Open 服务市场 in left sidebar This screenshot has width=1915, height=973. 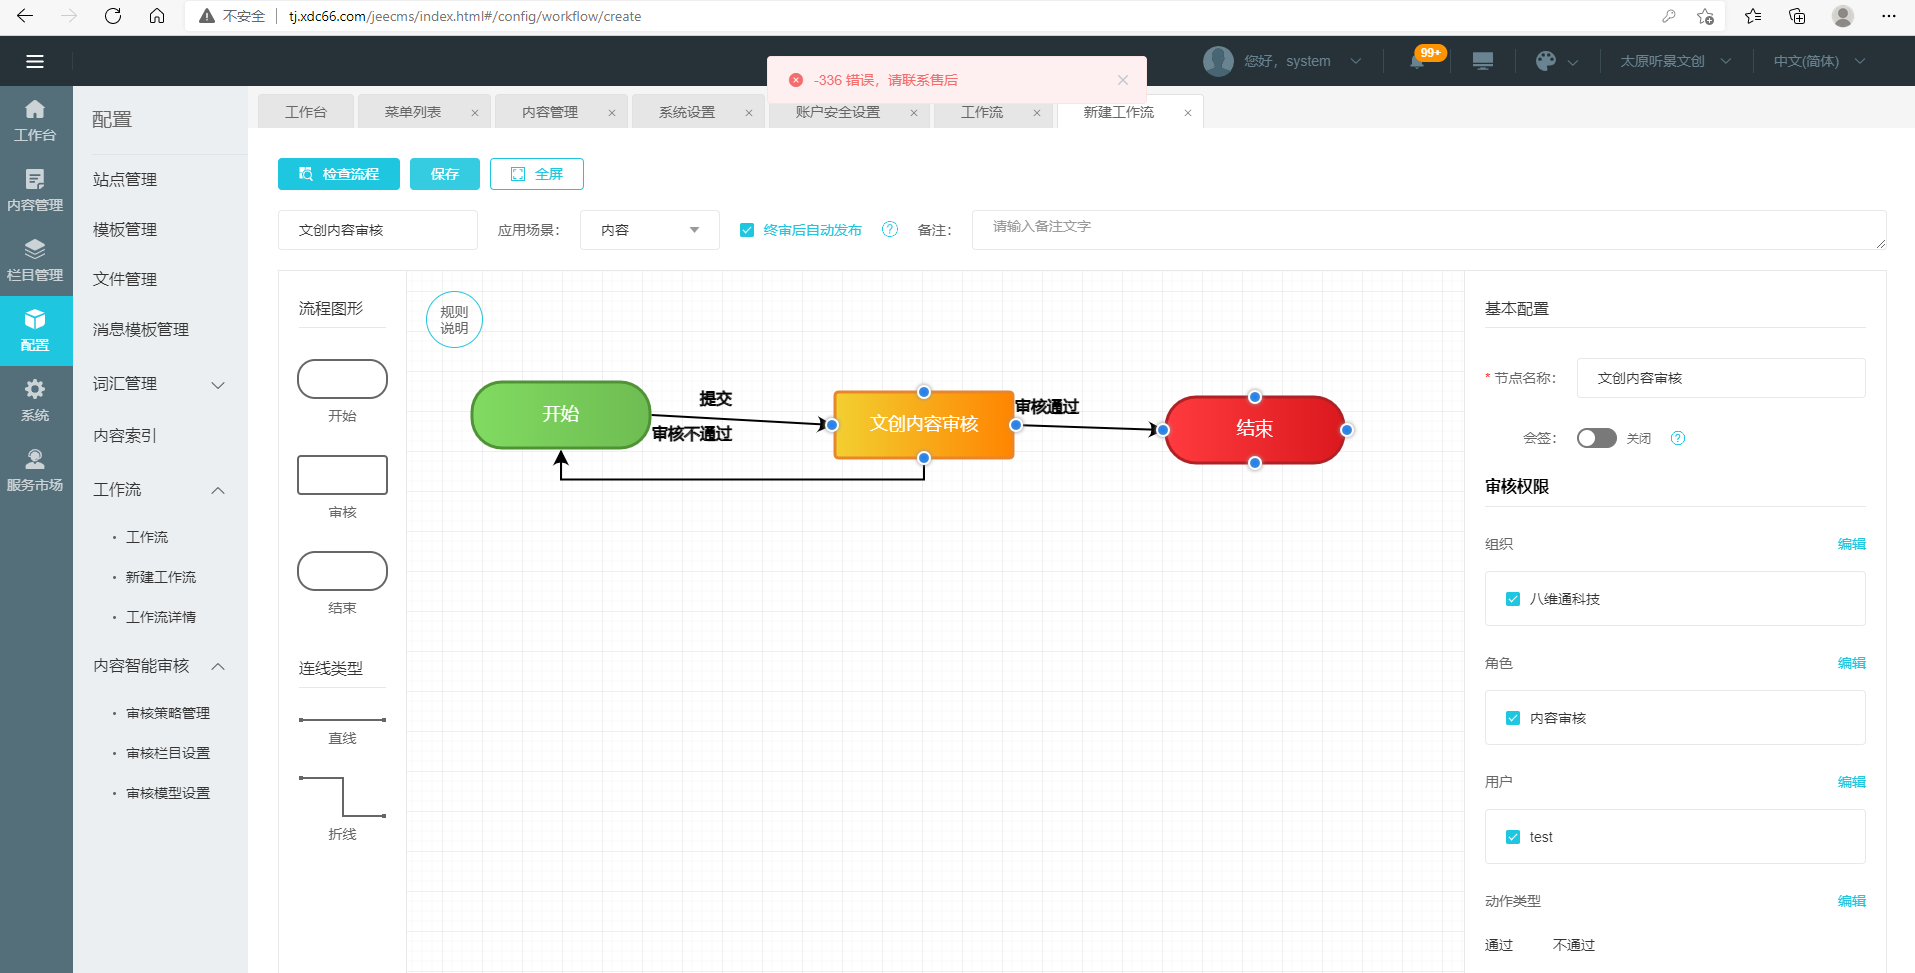tap(35, 471)
